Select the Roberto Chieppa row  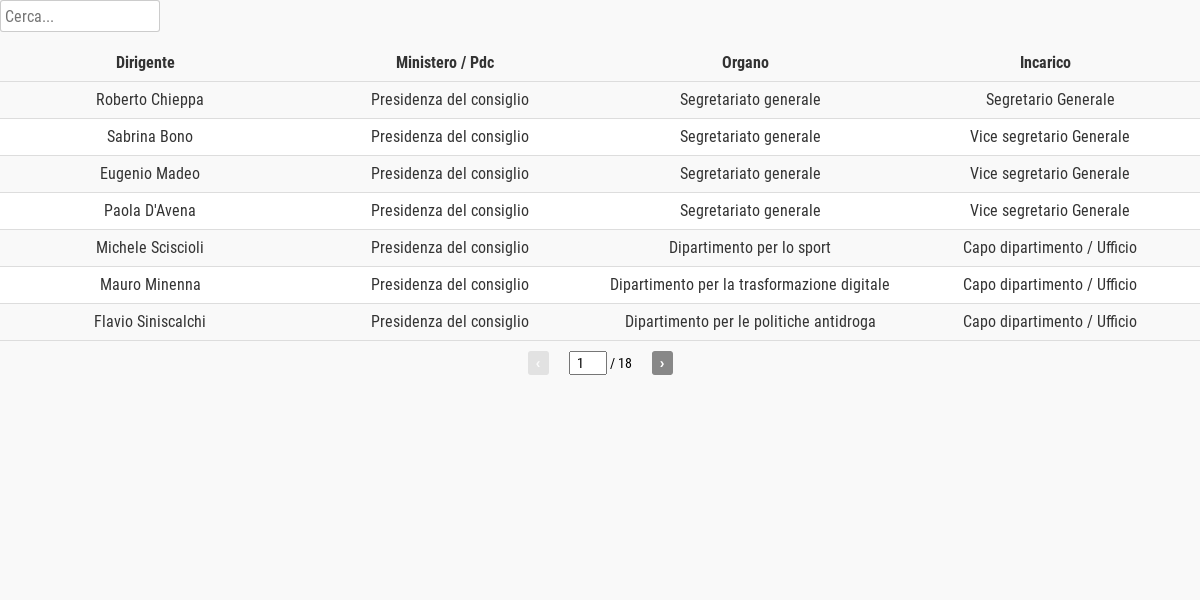600,100
